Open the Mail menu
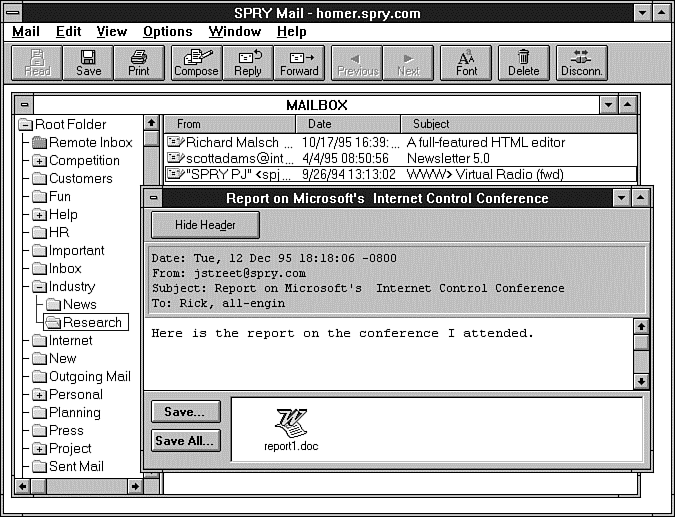 26,31
